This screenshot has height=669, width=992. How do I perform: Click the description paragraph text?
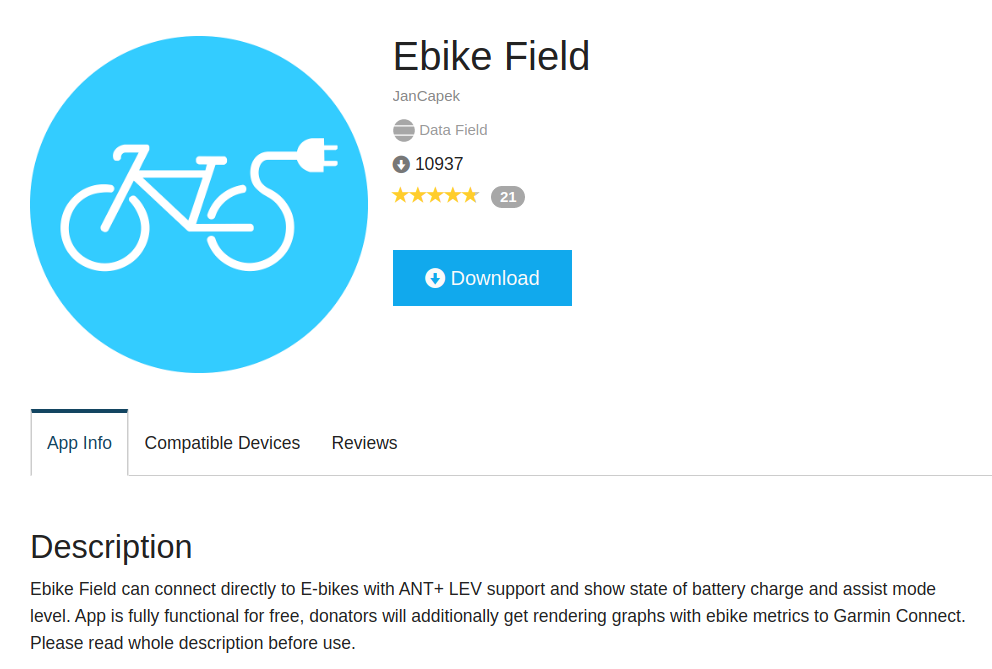click(x=498, y=616)
